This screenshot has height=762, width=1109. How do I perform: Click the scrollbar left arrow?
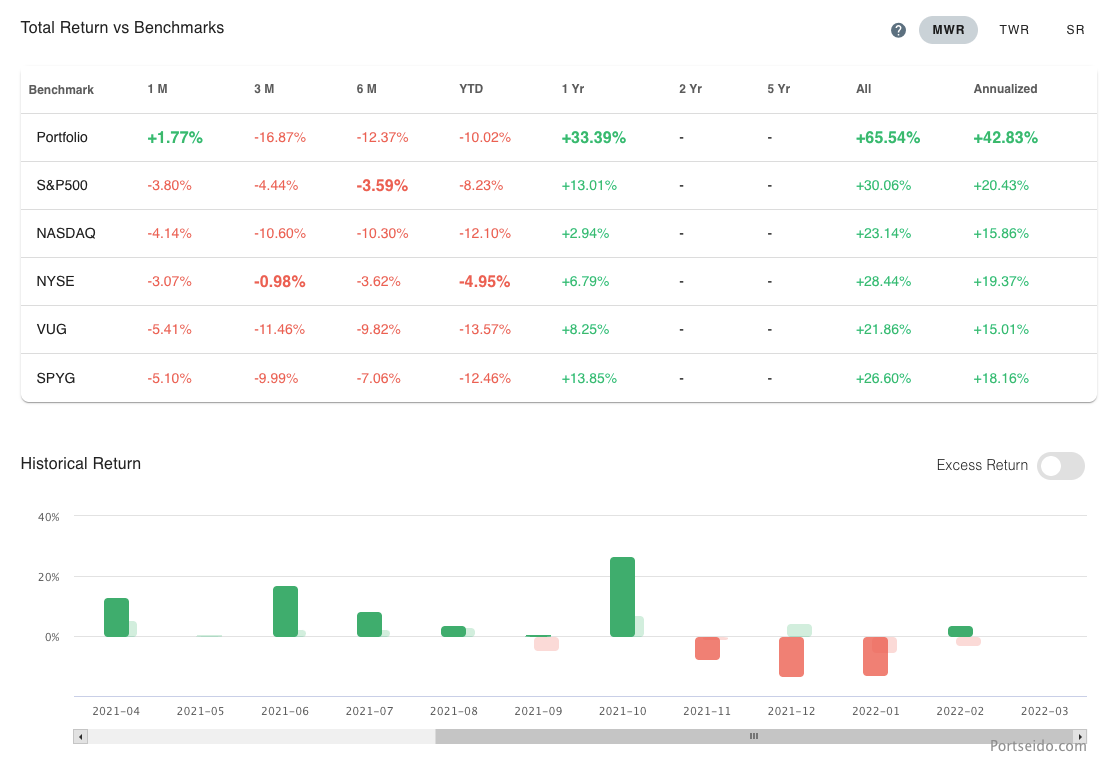pos(80,736)
